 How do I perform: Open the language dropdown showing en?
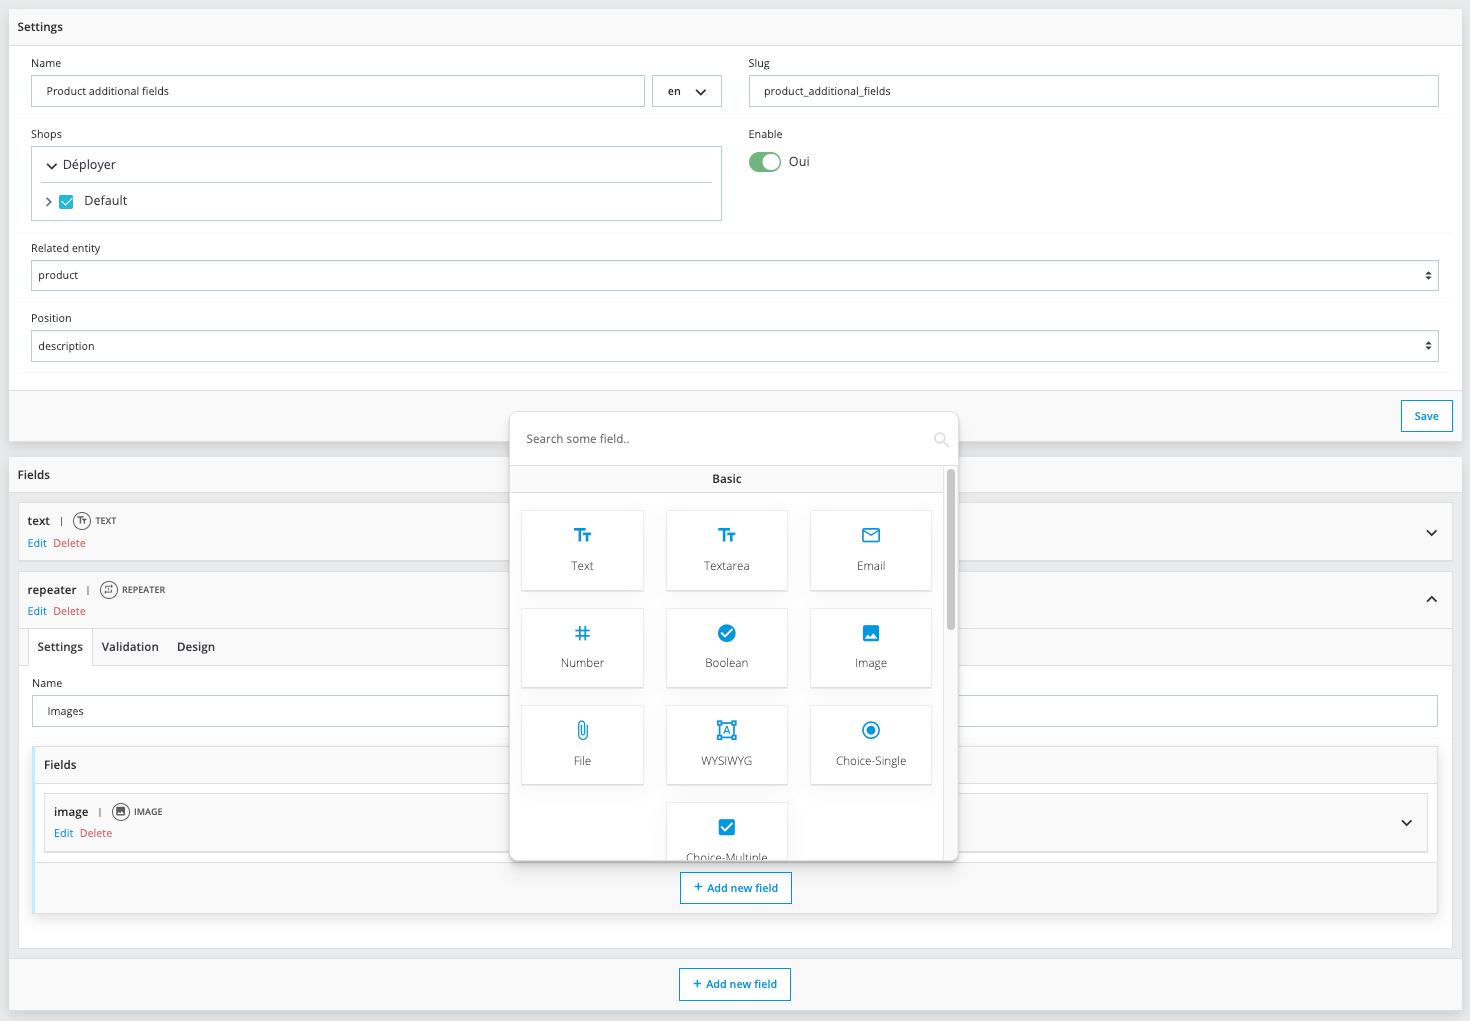[x=686, y=92]
